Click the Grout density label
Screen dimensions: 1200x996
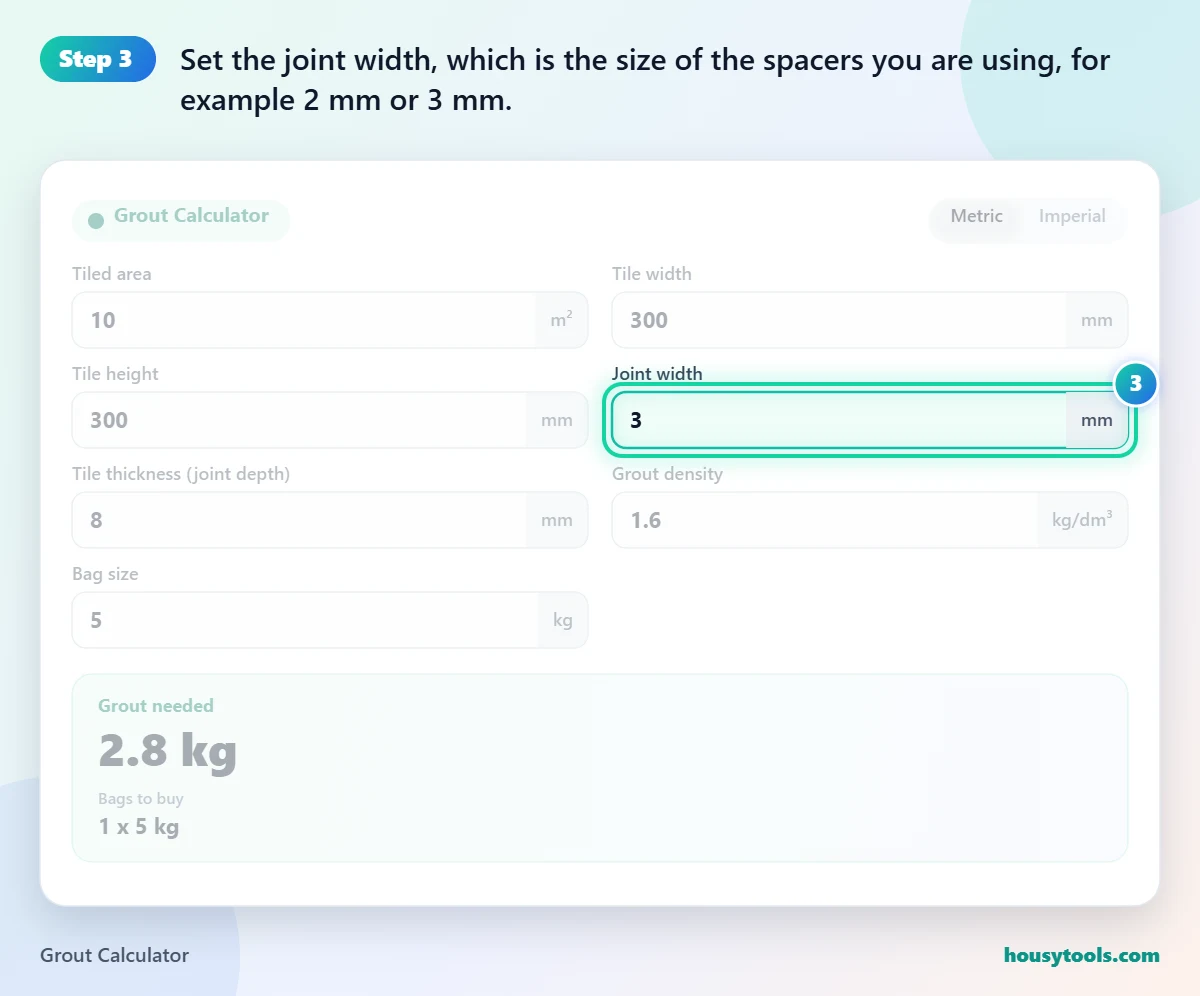click(x=667, y=474)
